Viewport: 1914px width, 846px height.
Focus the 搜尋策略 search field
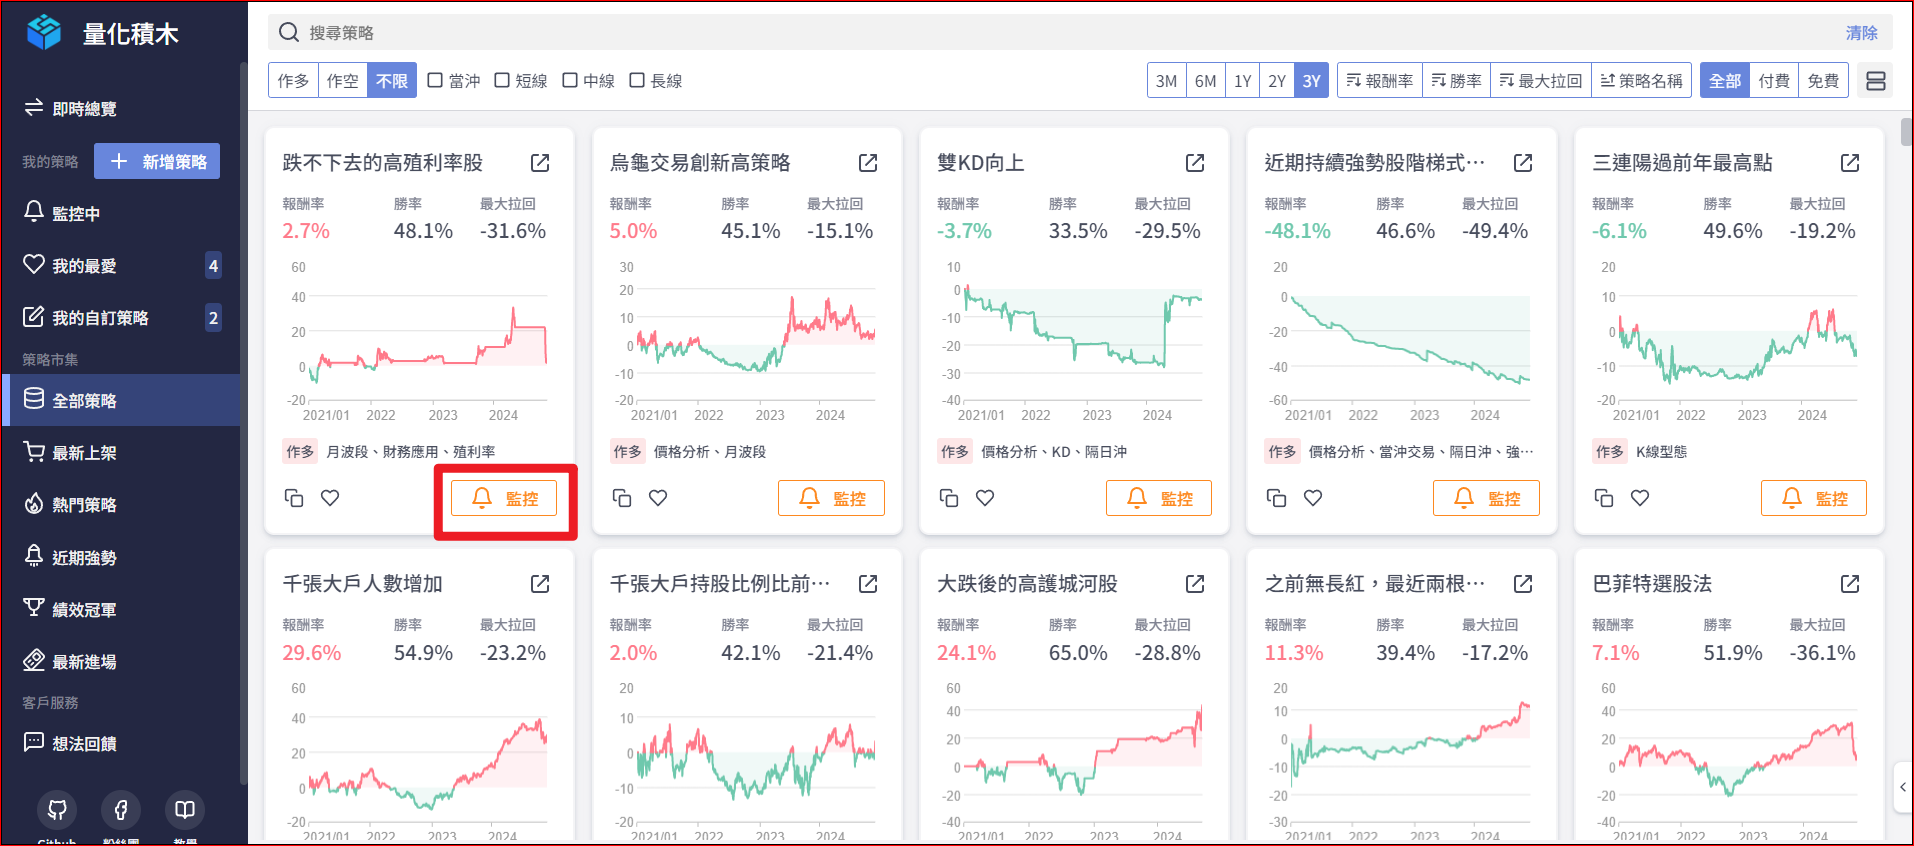click(1000, 33)
